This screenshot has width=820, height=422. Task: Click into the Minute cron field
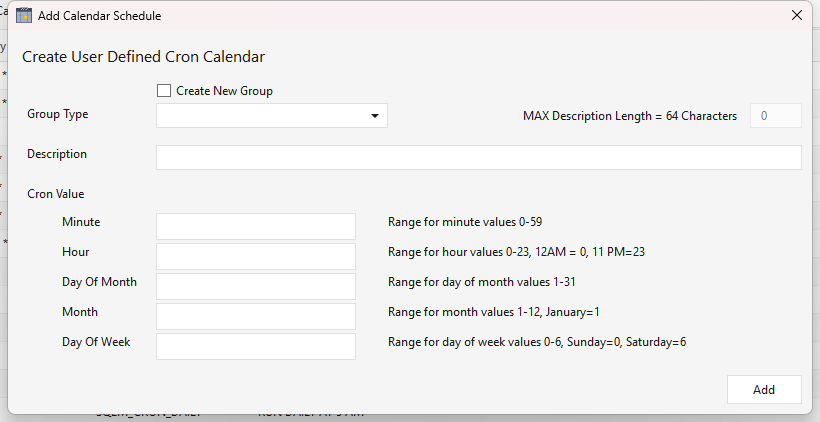pyautogui.click(x=256, y=226)
